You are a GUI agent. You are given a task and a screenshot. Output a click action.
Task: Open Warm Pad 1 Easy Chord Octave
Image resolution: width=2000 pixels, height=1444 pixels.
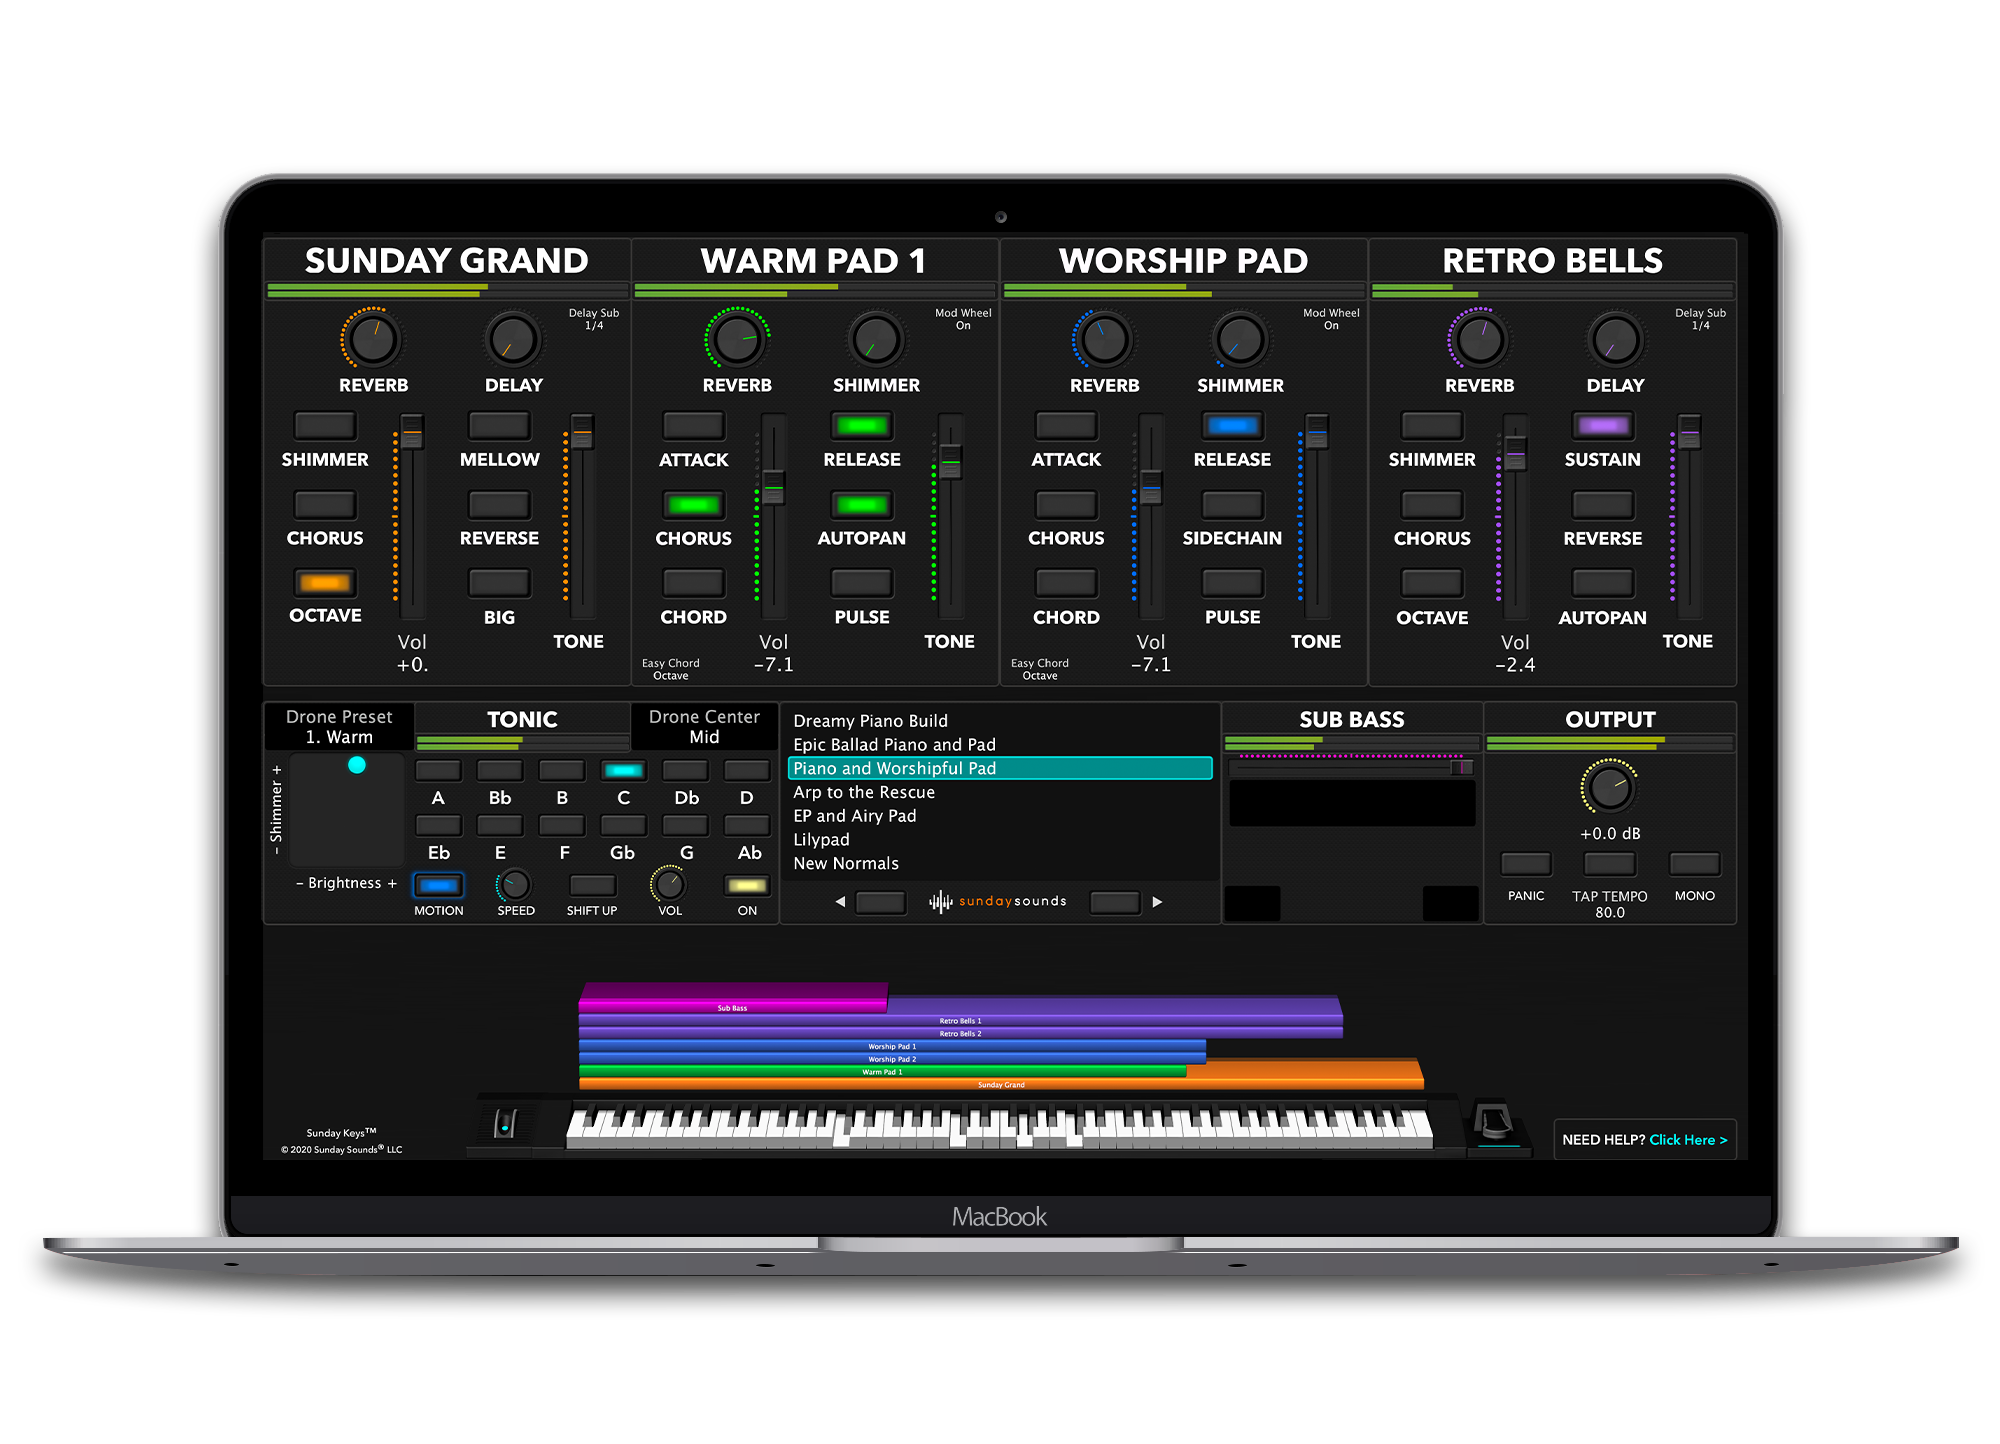tap(670, 669)
